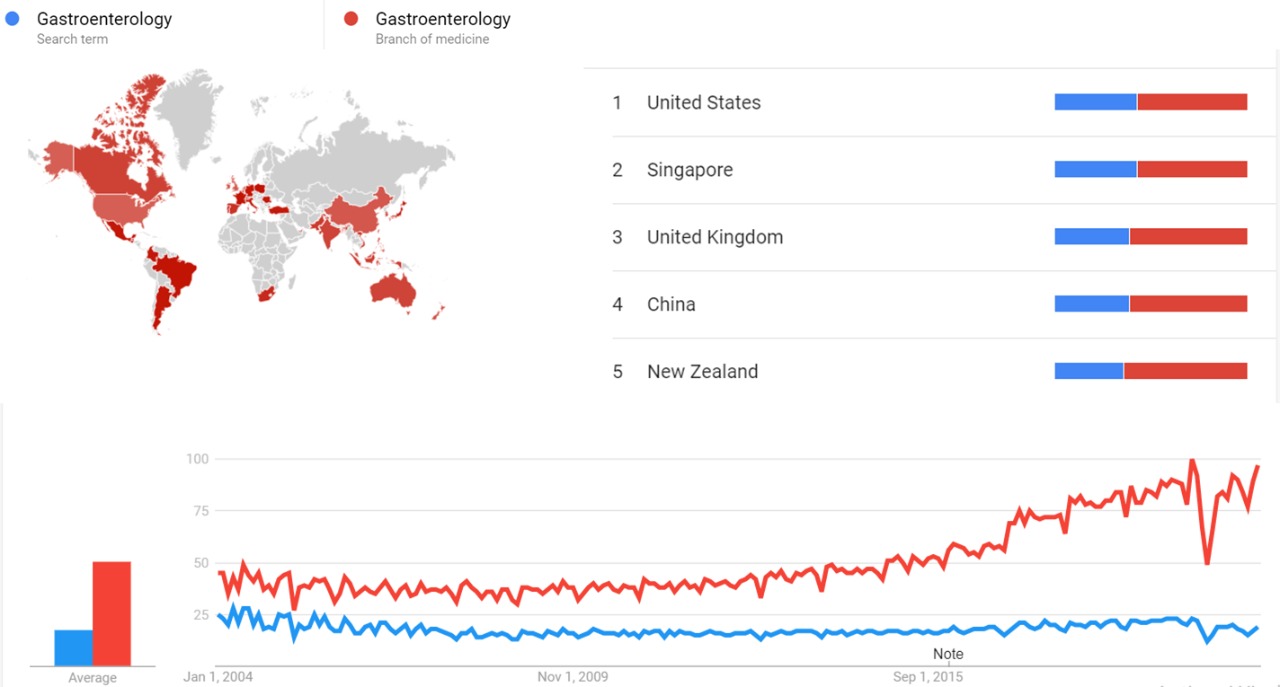Click the blue segment of Singapore's bar
Image resolution: width=1280 pixels, height=687 pixels.
click(x=1095, y=170)
